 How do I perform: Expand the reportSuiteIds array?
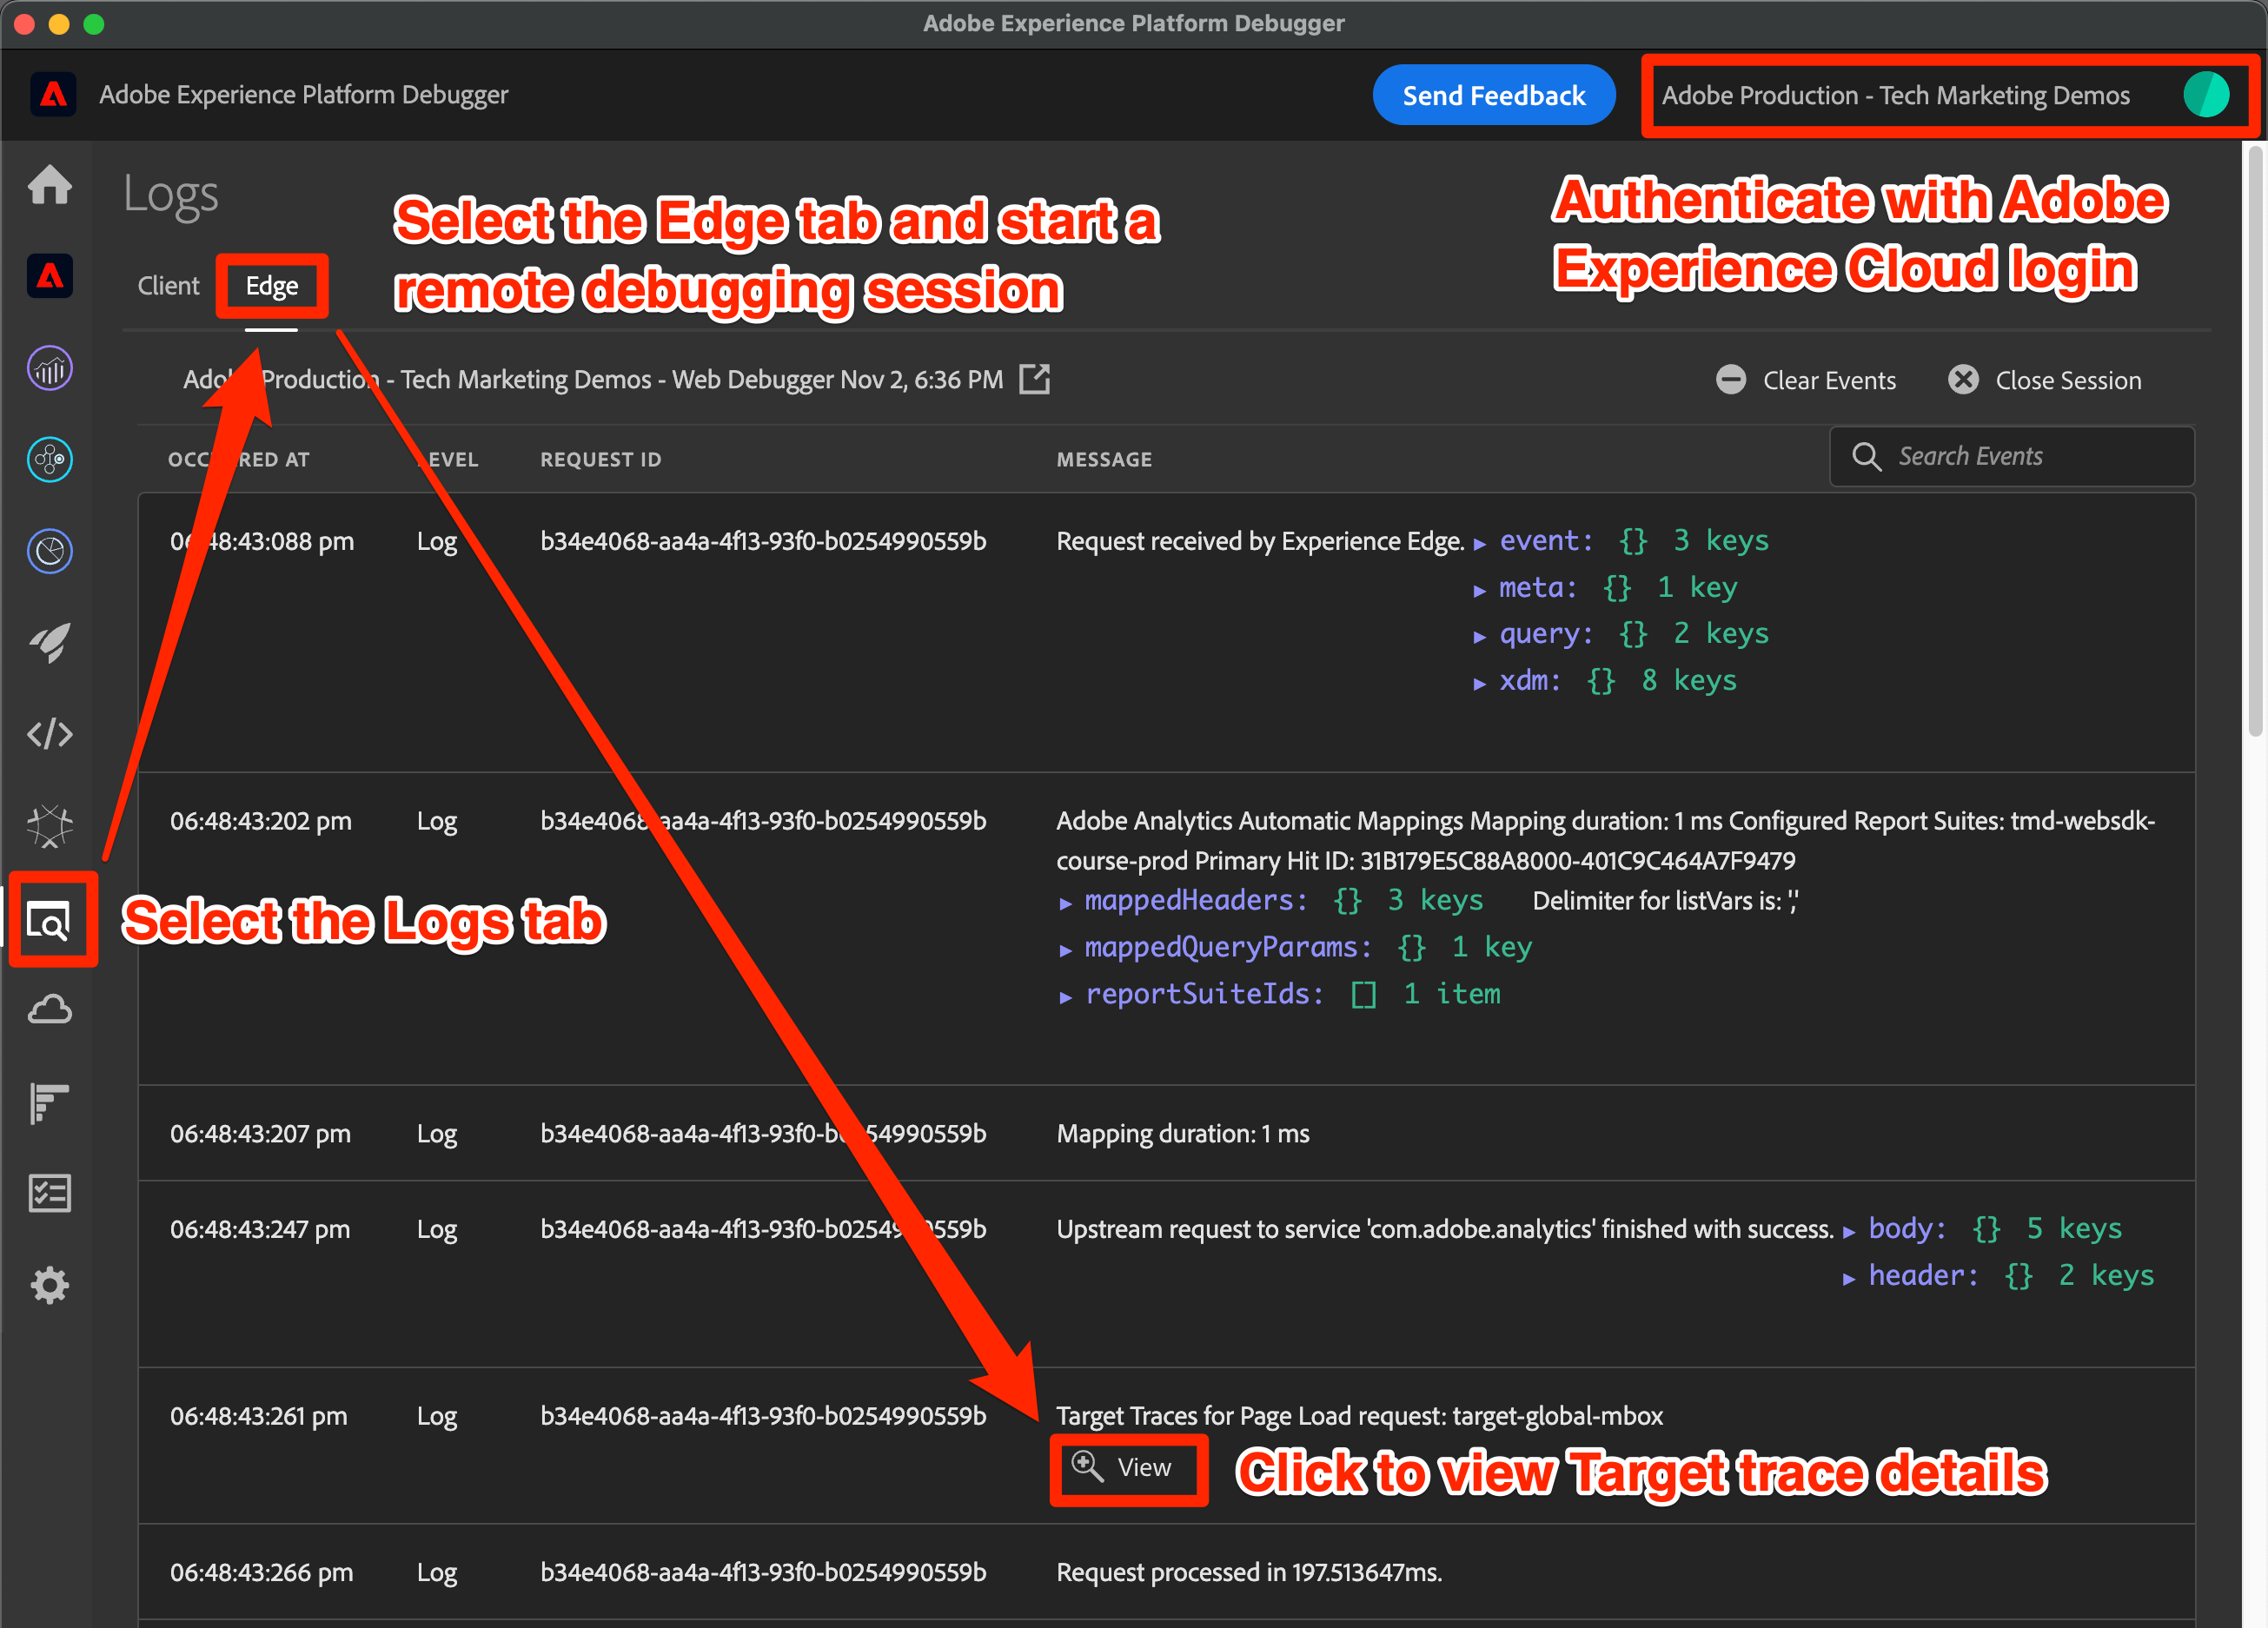click(x=1066, y=996)
